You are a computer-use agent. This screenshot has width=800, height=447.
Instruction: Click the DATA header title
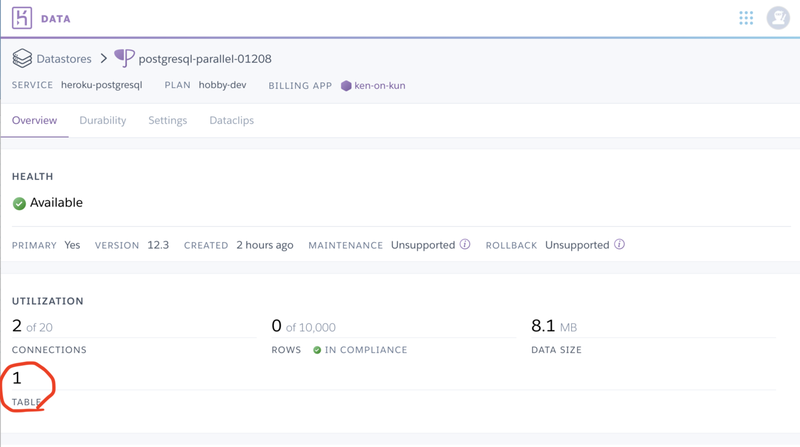point(56,19)
